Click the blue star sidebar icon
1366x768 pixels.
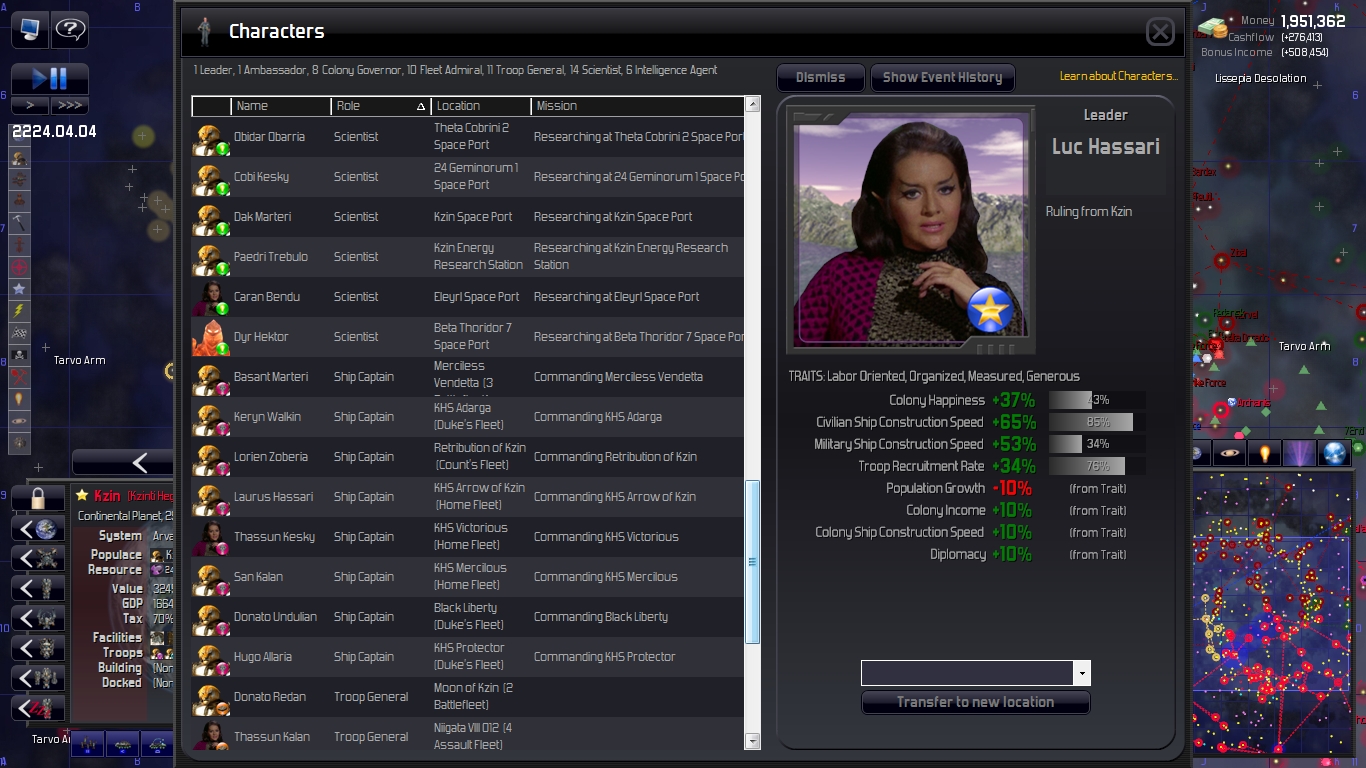(19, 289)
